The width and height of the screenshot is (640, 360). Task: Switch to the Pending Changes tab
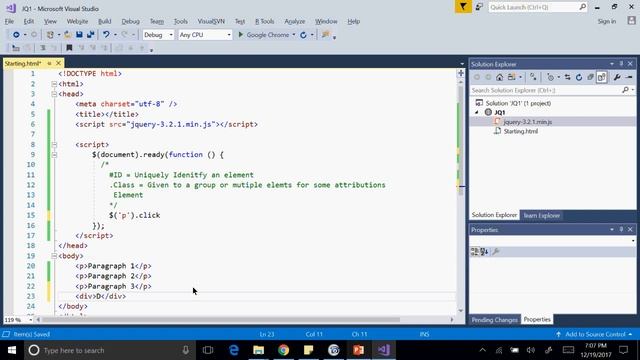click(x=494, y=320)
